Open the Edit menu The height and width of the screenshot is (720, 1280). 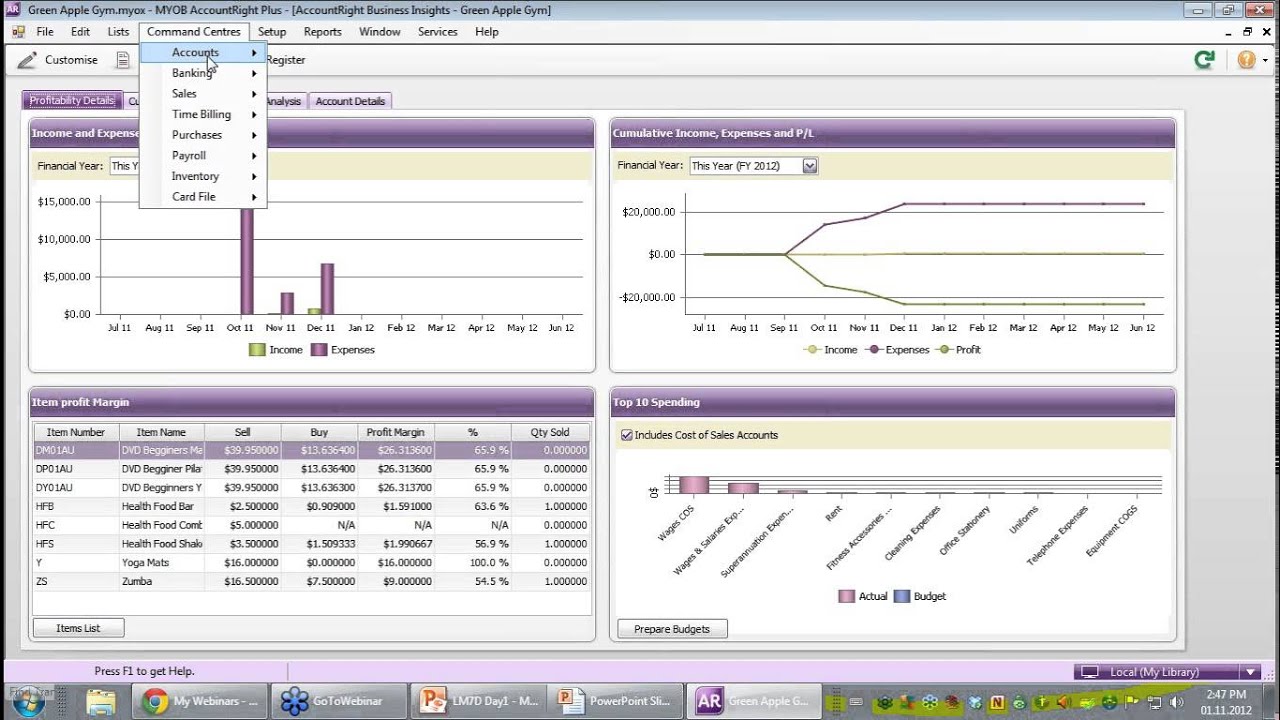[80, 32]
